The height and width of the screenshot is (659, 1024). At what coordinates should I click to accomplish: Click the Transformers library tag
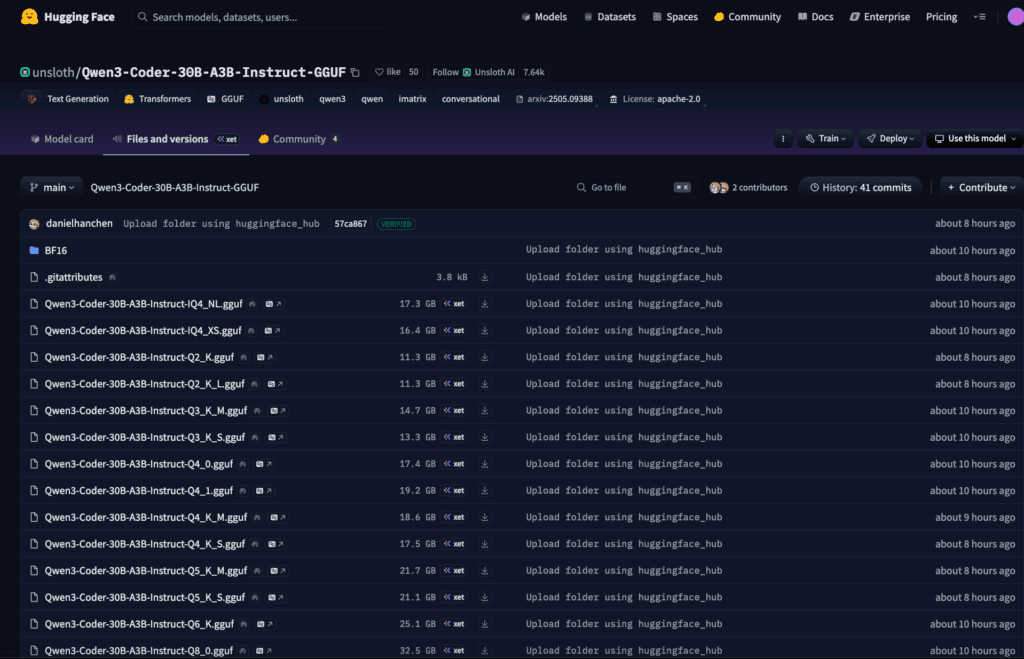coord(158,99)
